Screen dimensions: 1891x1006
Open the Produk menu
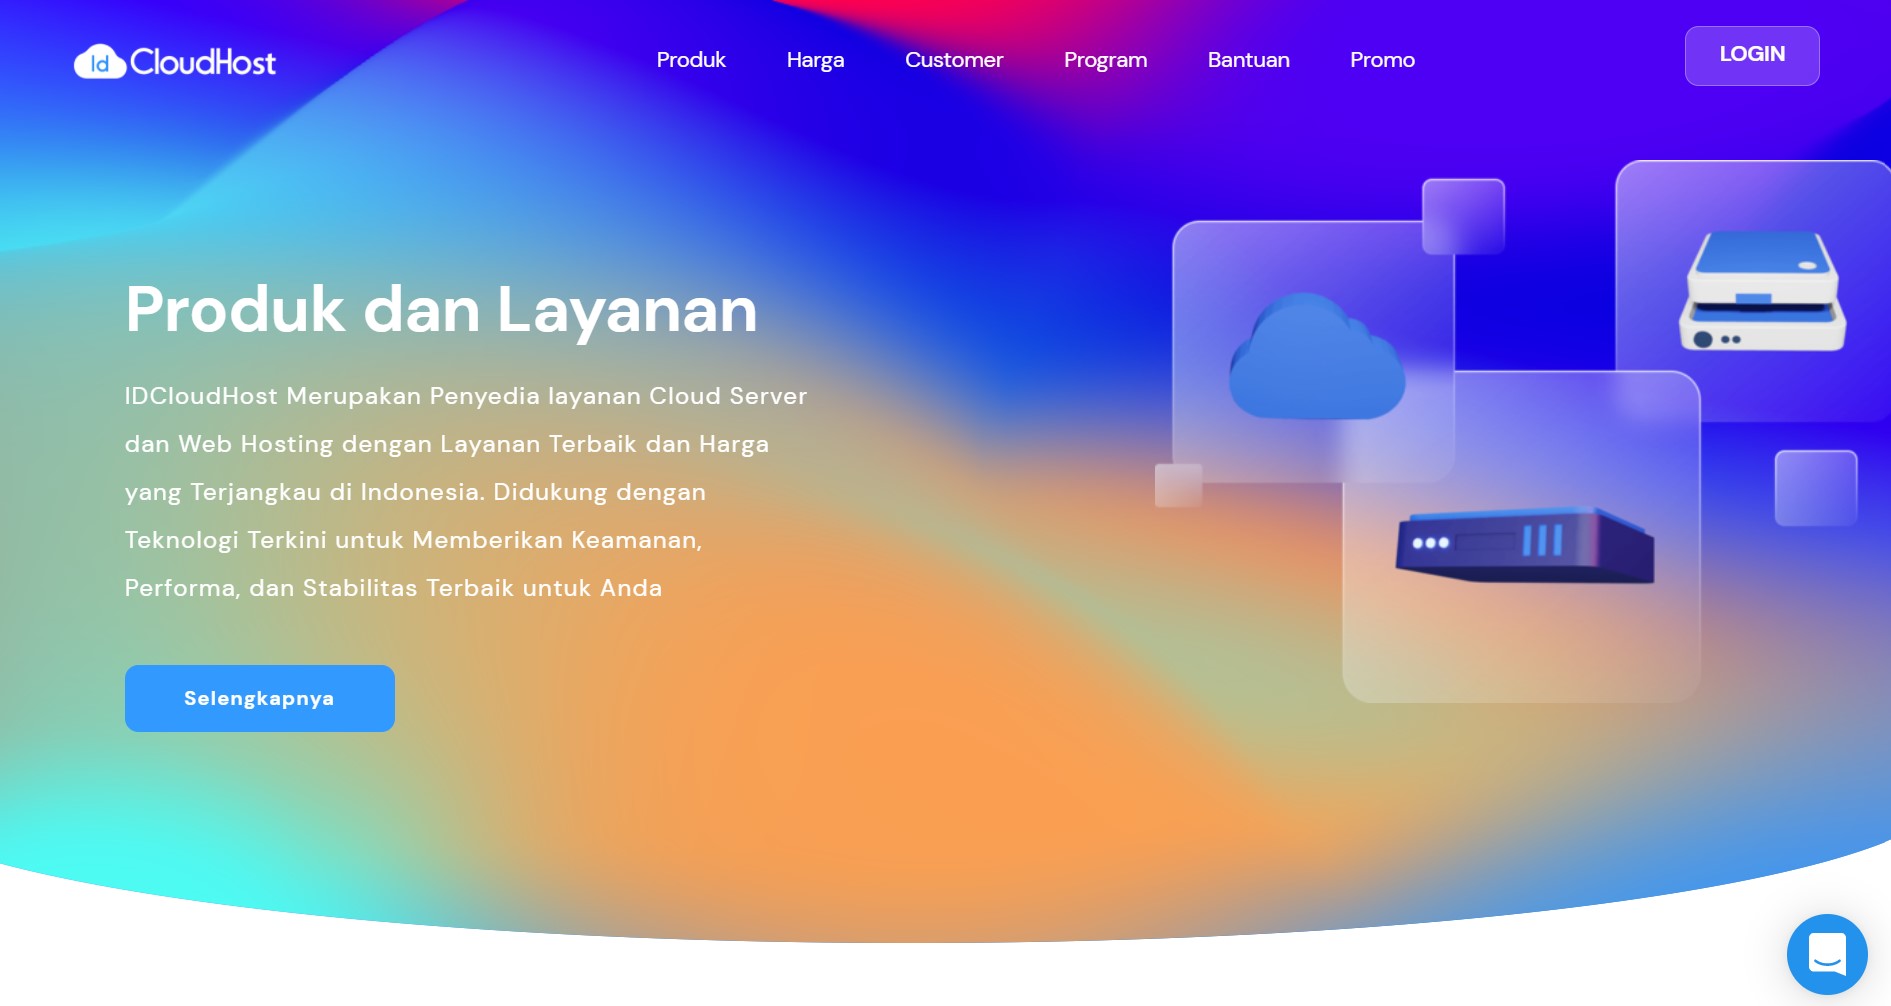point(690,60)
